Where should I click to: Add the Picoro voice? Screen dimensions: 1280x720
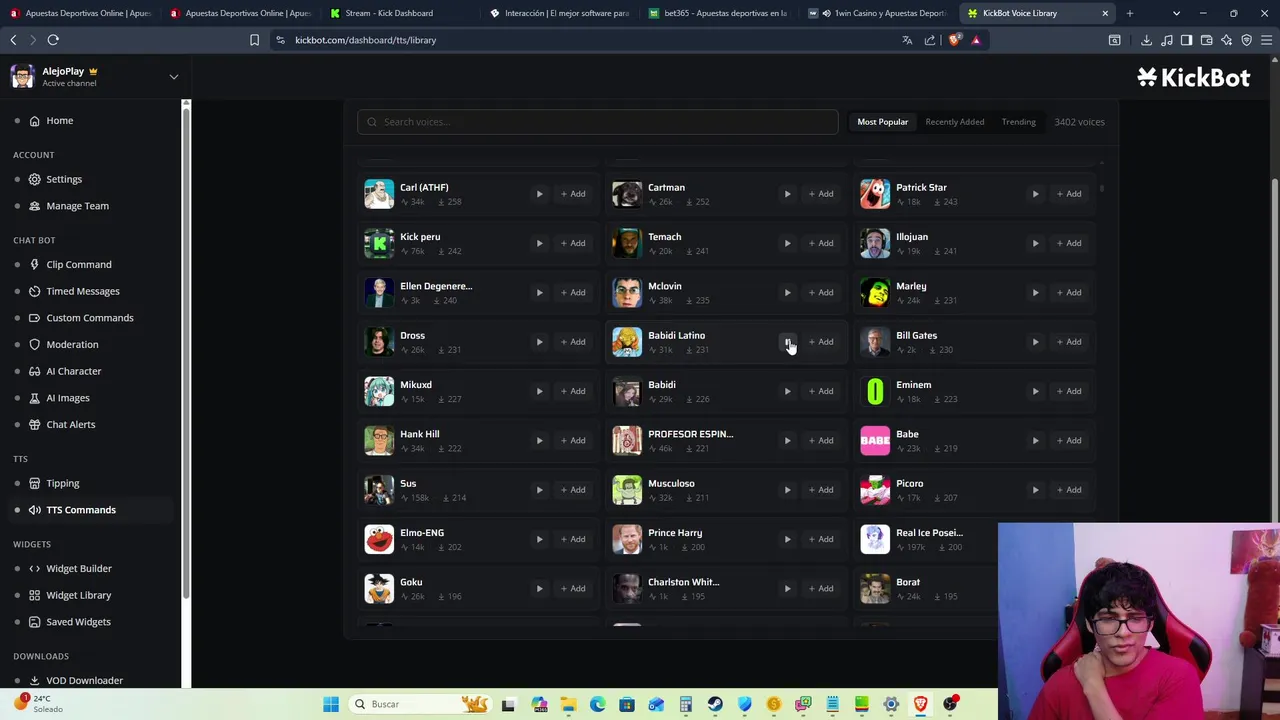(1069, 490)
